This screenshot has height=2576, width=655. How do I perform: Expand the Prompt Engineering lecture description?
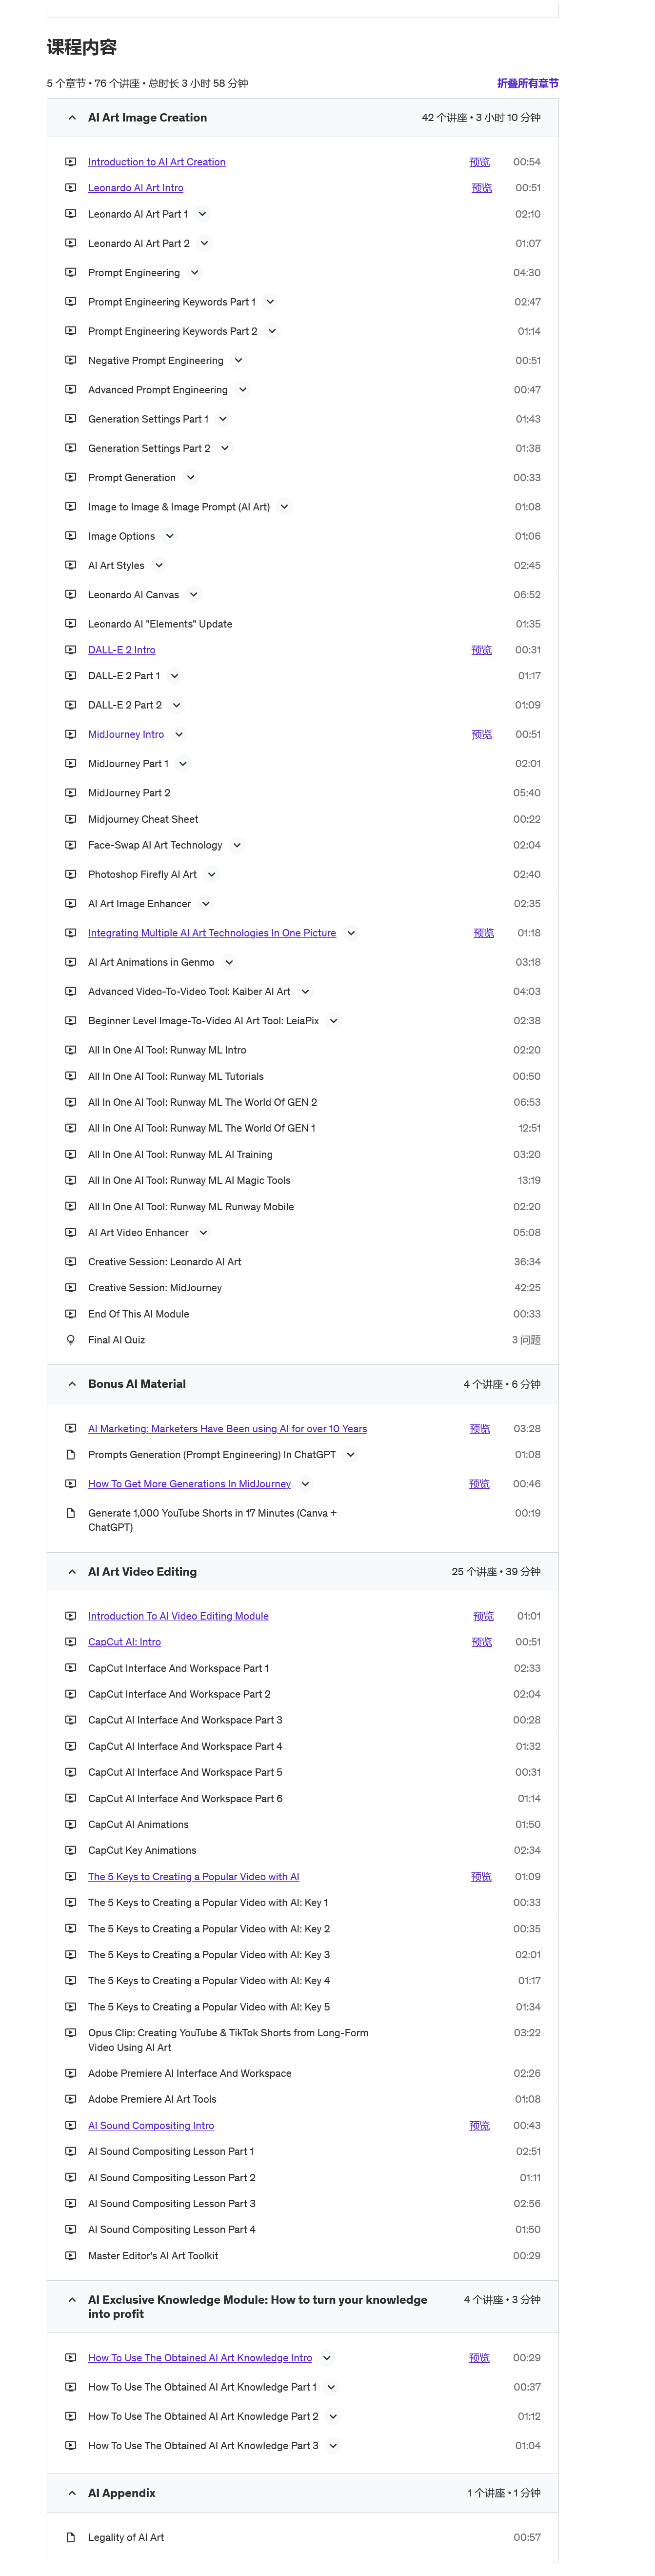(x=195, y=273)
